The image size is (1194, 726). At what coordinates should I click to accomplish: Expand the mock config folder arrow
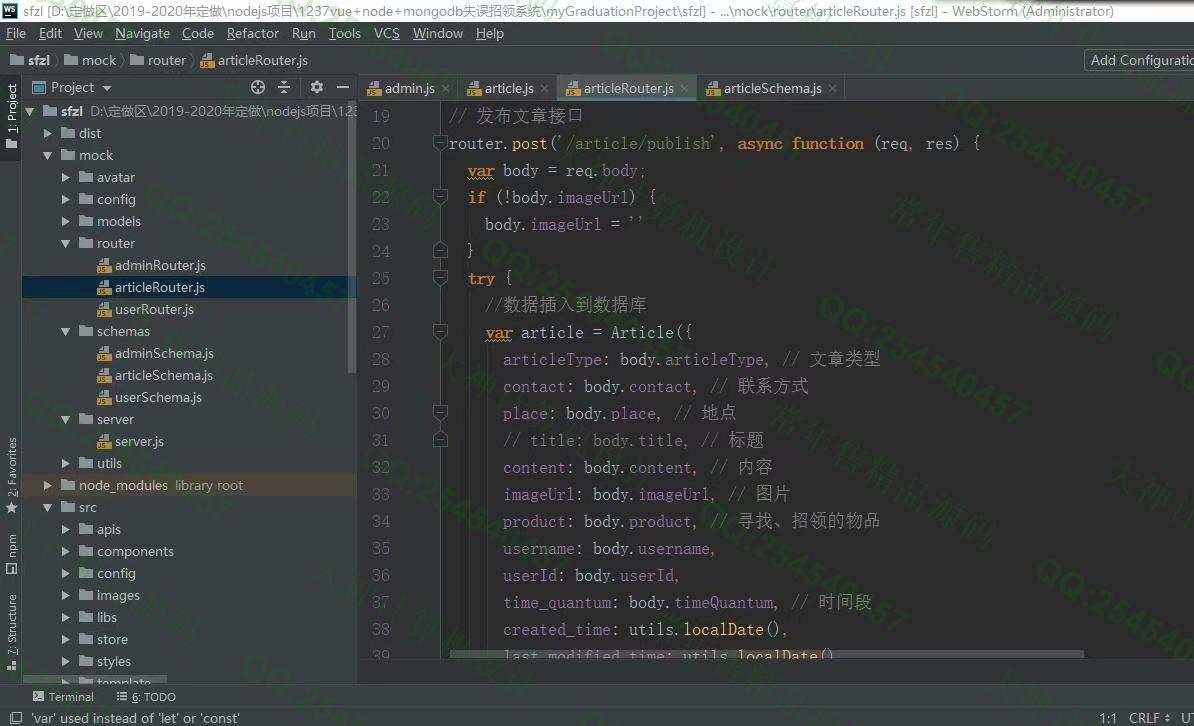tap(65, 200)
